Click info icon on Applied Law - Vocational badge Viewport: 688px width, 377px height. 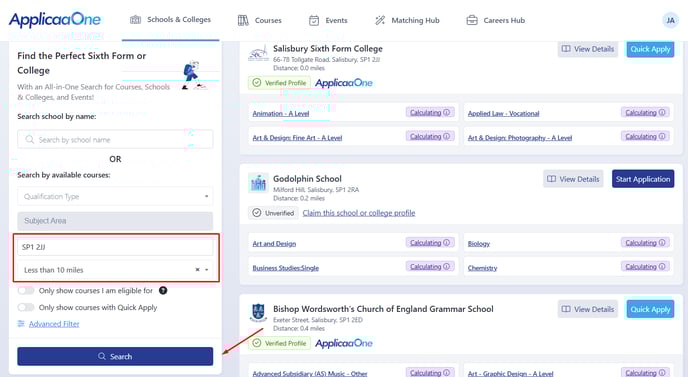(x=662, y=113)
